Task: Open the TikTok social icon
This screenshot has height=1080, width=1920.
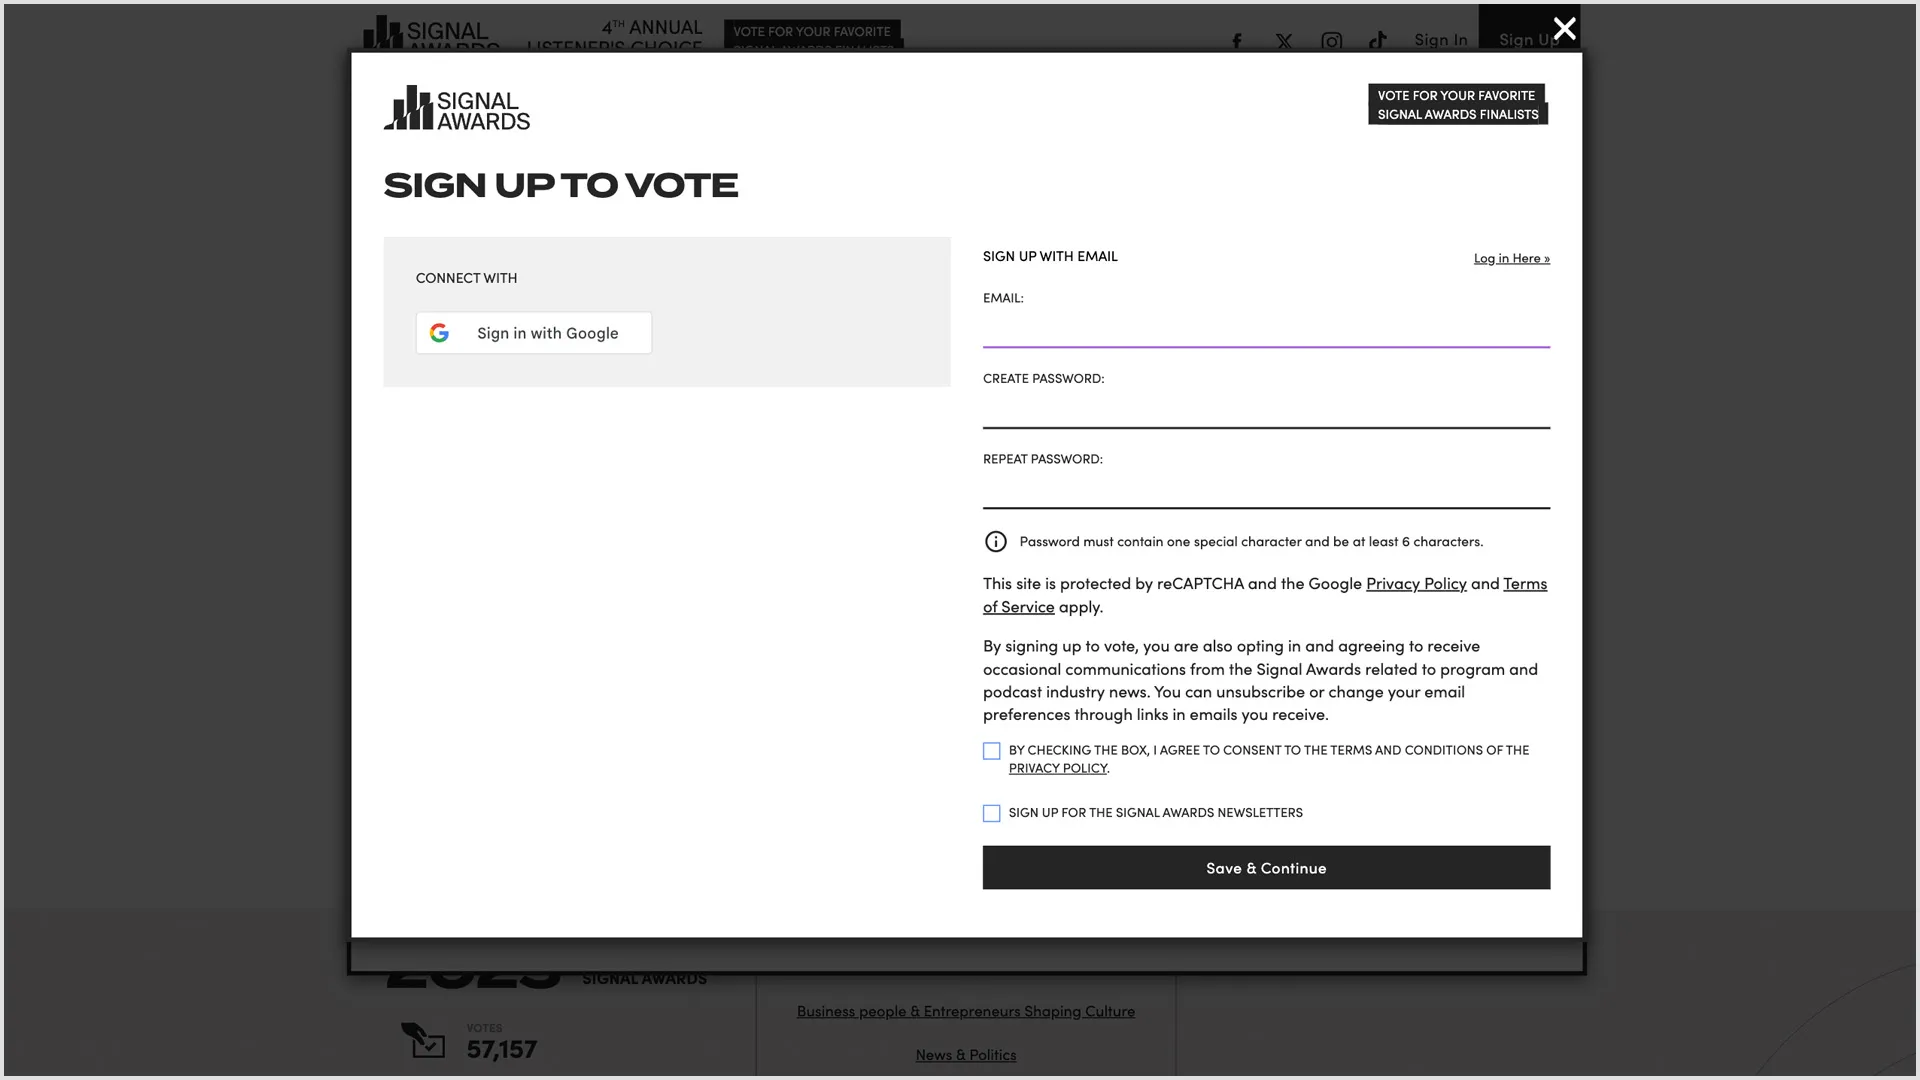Action: tap(1378, 41)
